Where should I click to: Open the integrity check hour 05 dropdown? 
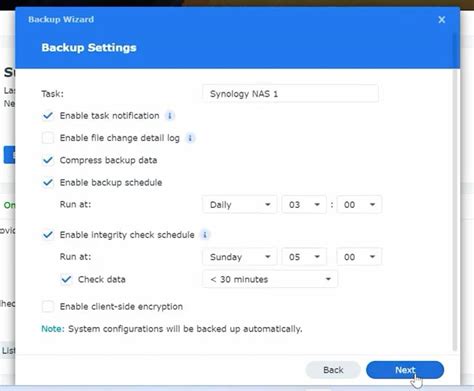point(304,257)
